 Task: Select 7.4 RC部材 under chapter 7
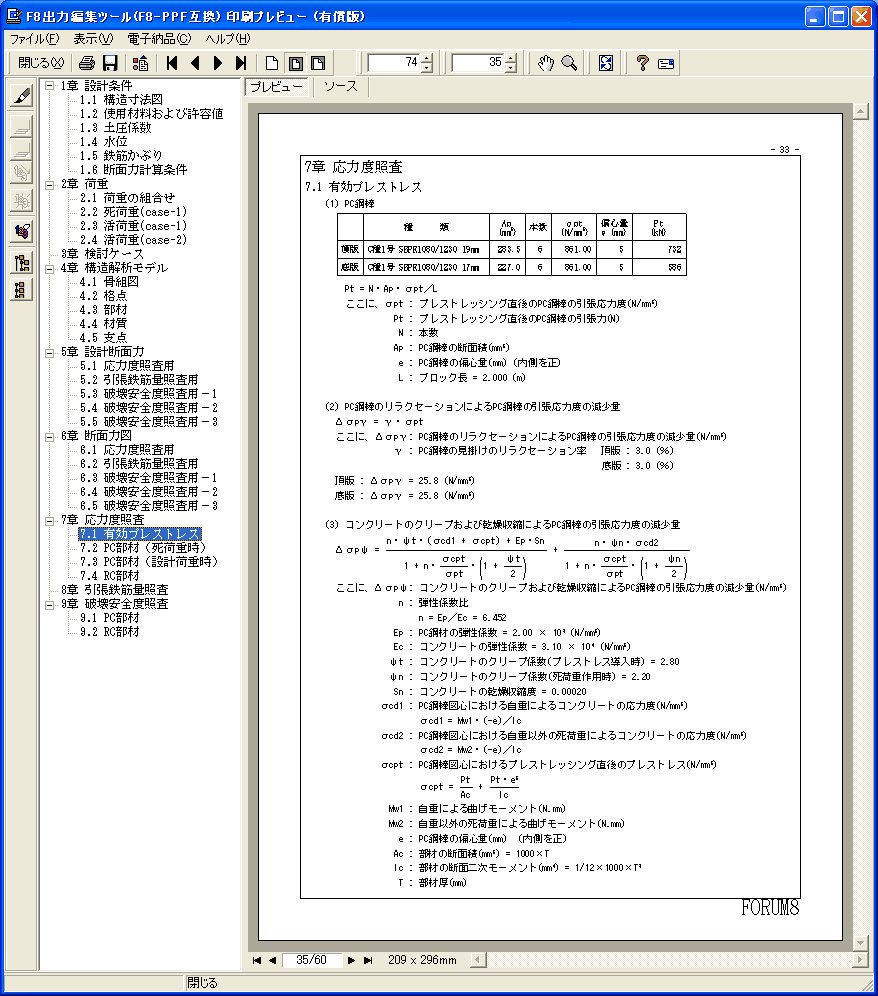pyautogui.click(x=109, y=575)
